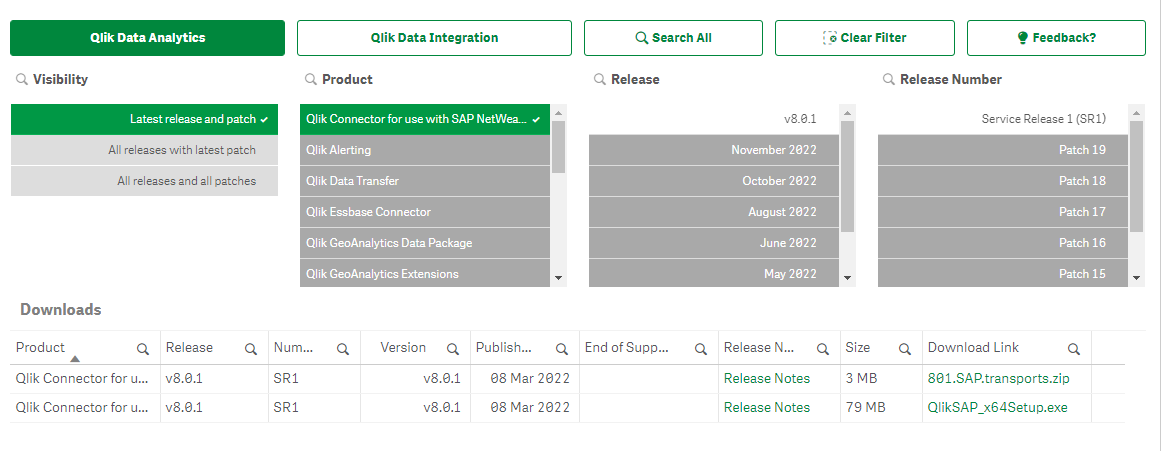Click the search icon in Download Link column
1161x451 pixels.
(1073, 349)
